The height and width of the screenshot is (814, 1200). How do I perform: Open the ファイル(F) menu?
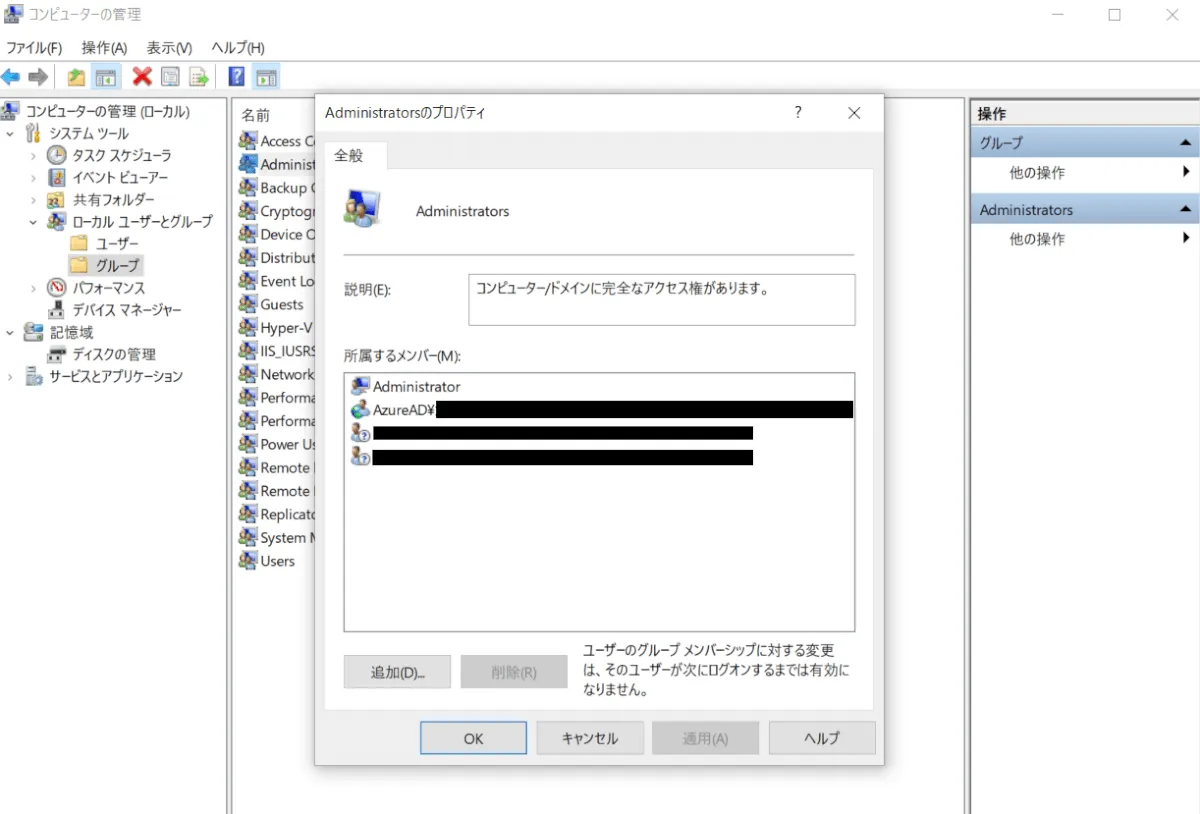(x=34, y=48)
